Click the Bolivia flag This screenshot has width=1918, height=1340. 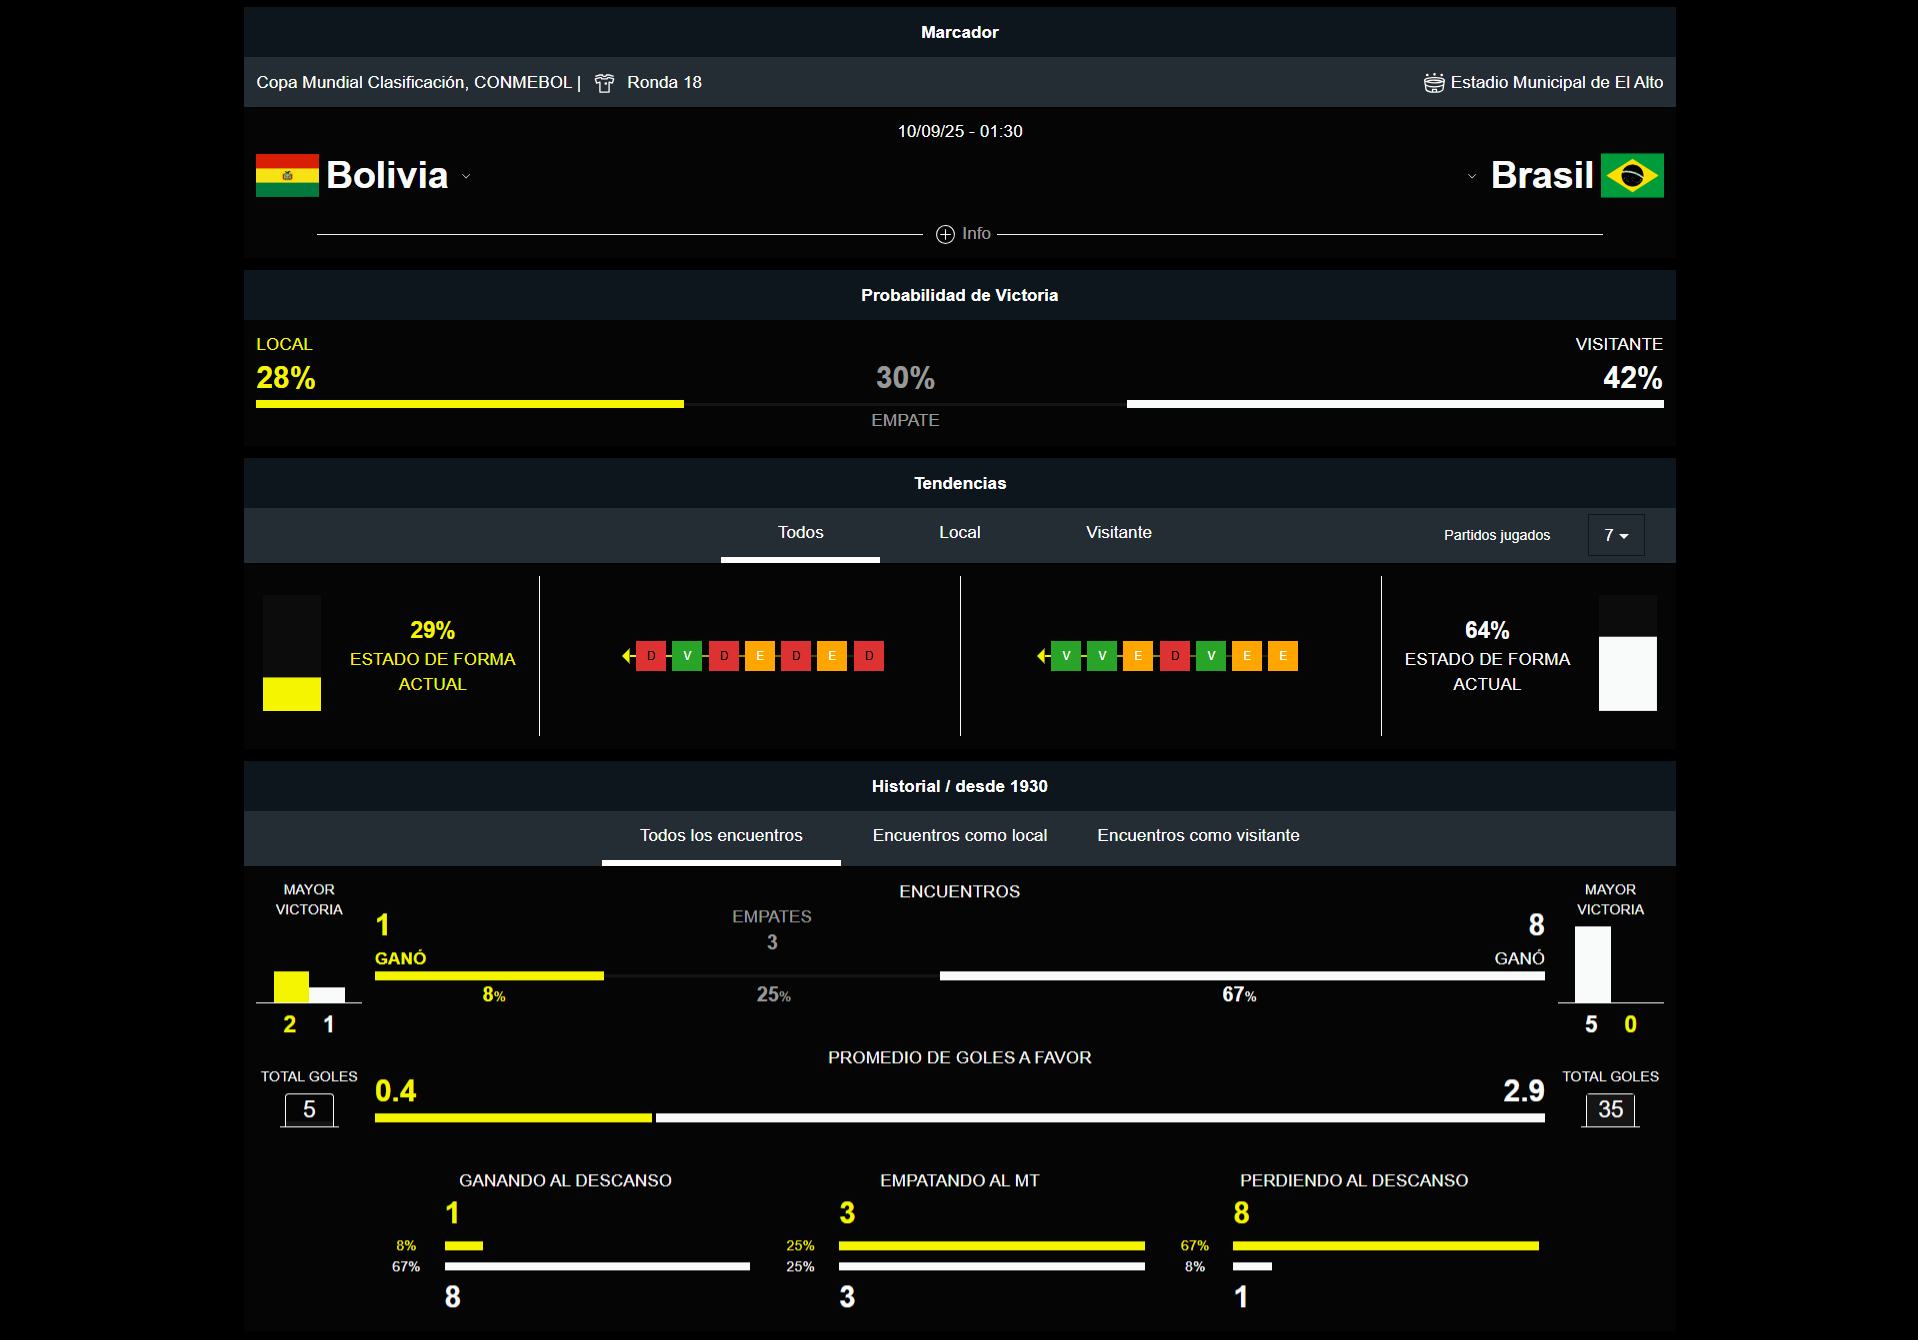pyautogui.click(x=286, y=176)
